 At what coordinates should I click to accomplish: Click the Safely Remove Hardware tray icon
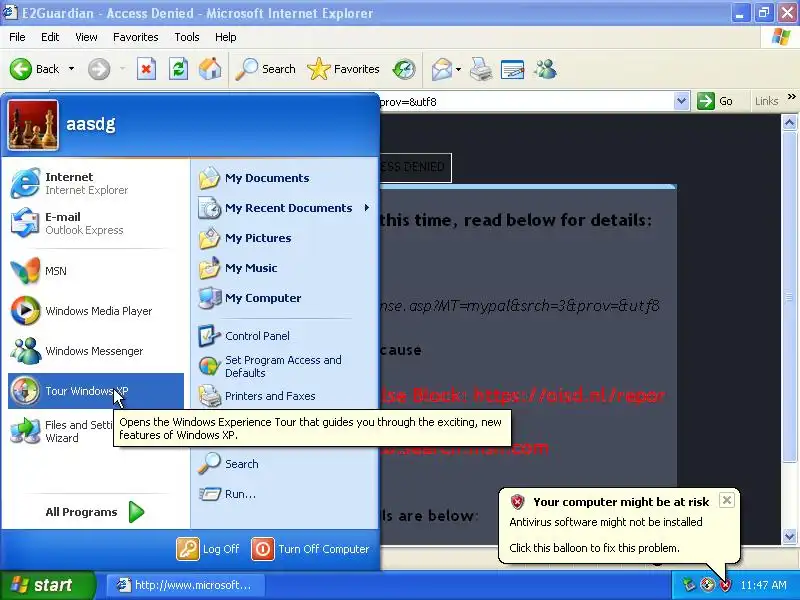click(x=689, y=585)
